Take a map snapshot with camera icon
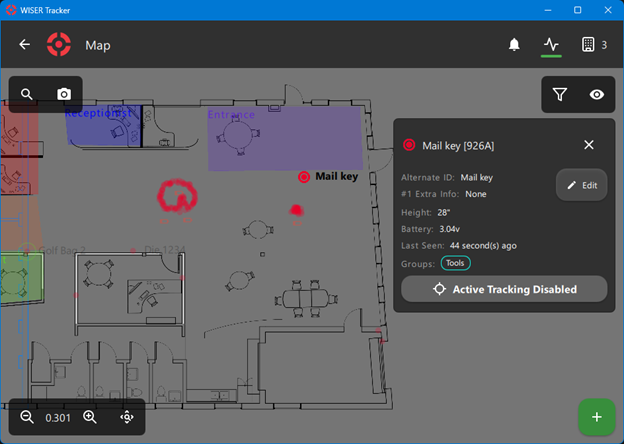Screen dimensions: 624x444 click(x=64, y=94)
